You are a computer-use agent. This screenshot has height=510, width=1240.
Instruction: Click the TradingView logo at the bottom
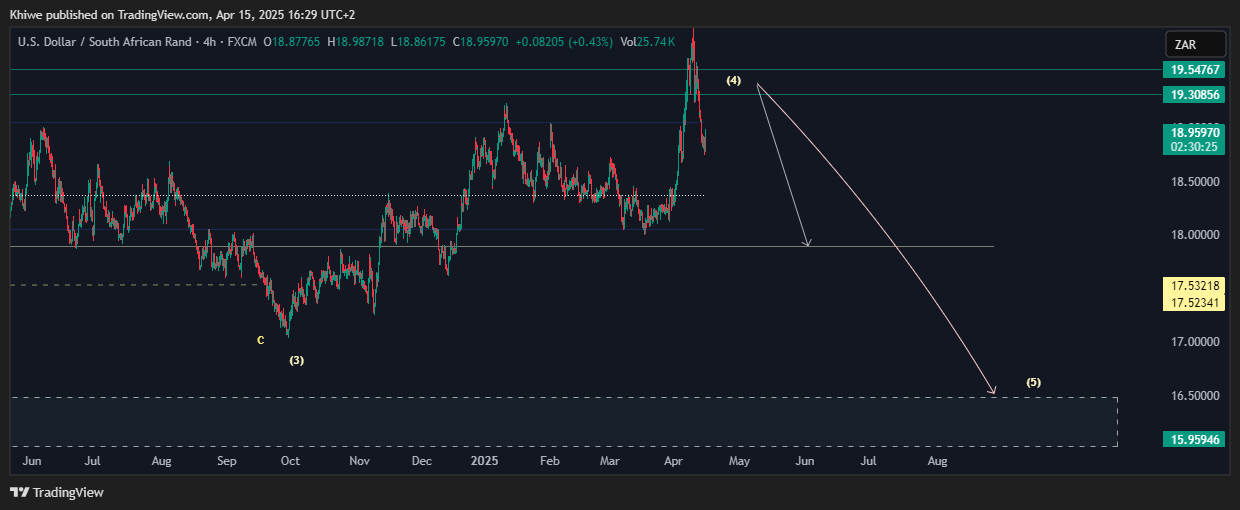click(57, 492)
